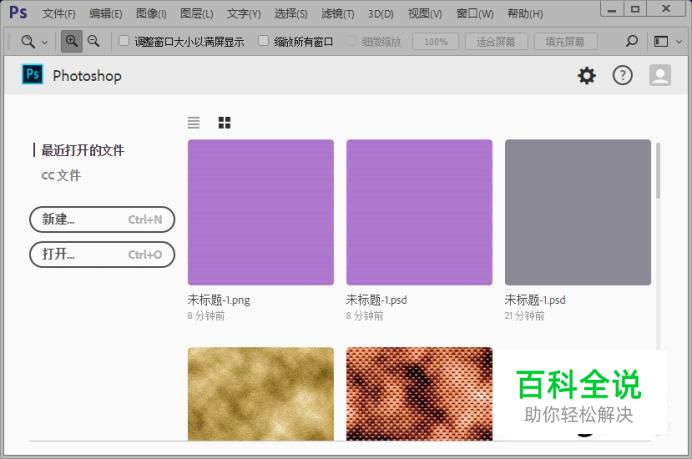The height and width of the screenshot is (459, 692).
Task: Open the 视图(V) menu
Action: click(425, 14)
